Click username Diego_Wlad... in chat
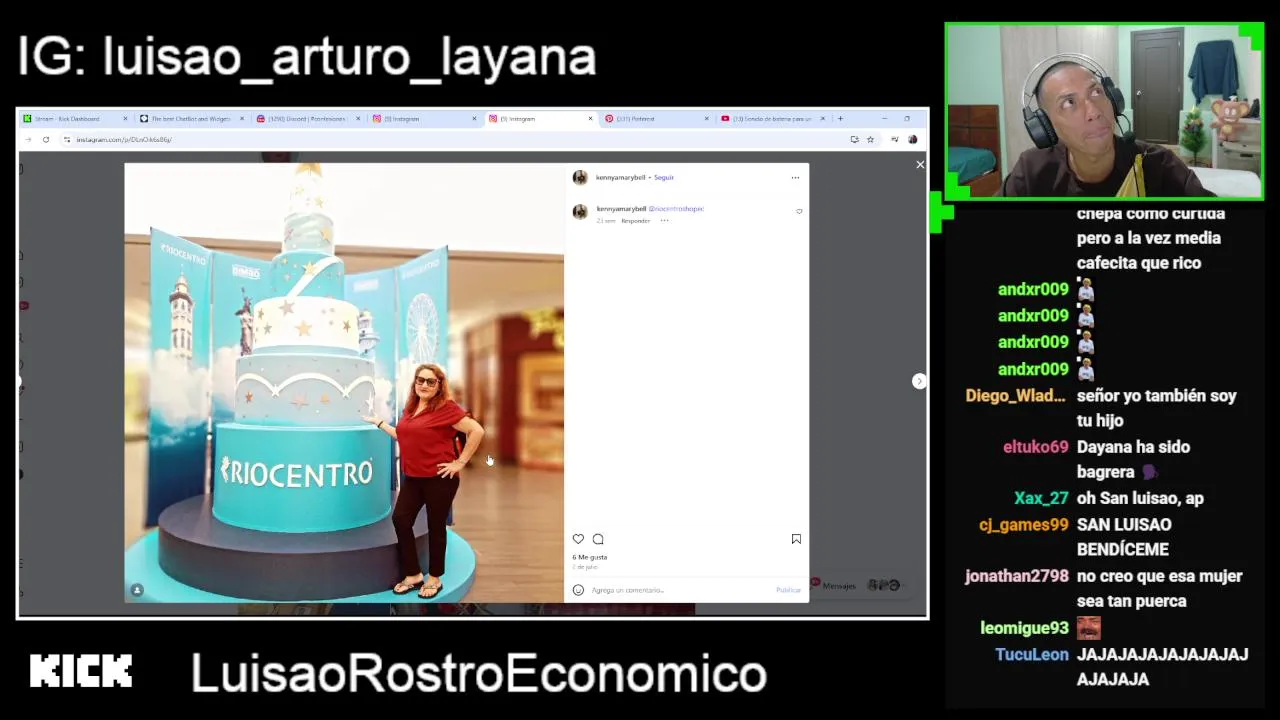Screen dimensions: 1280x720 point(1015,396)
